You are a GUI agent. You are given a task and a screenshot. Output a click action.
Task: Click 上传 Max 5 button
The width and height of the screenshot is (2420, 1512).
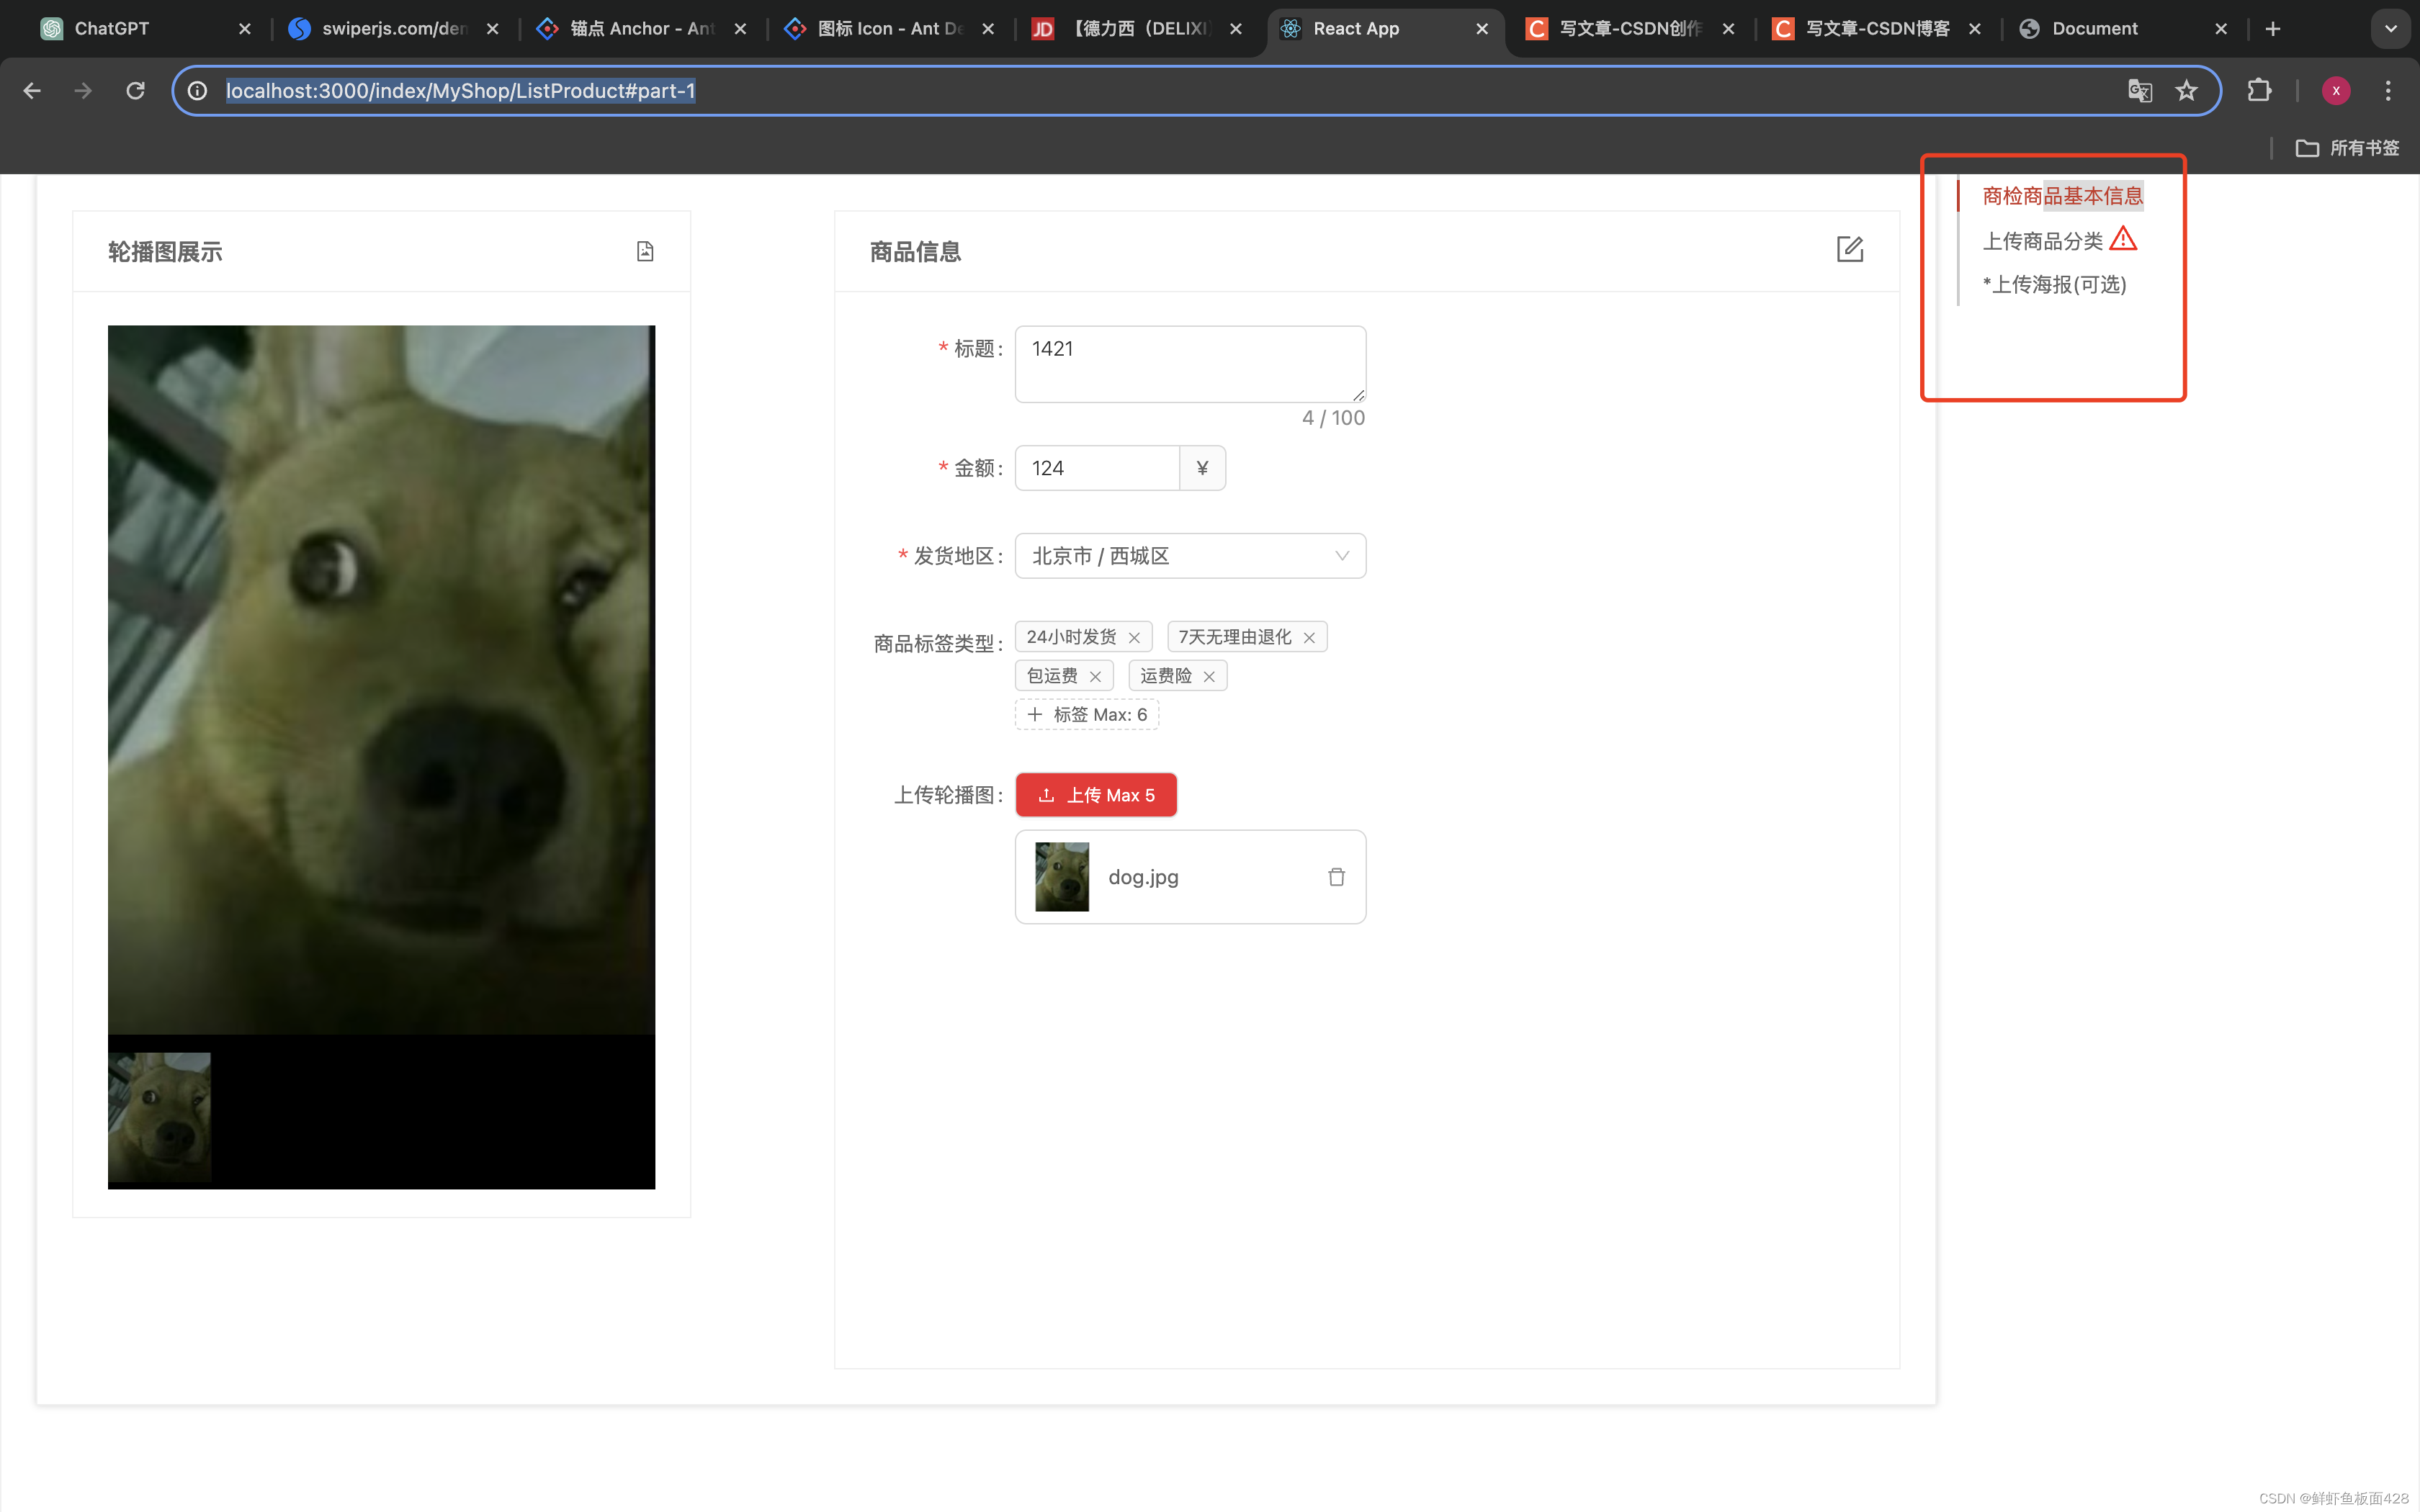(x=1094, y=794)
